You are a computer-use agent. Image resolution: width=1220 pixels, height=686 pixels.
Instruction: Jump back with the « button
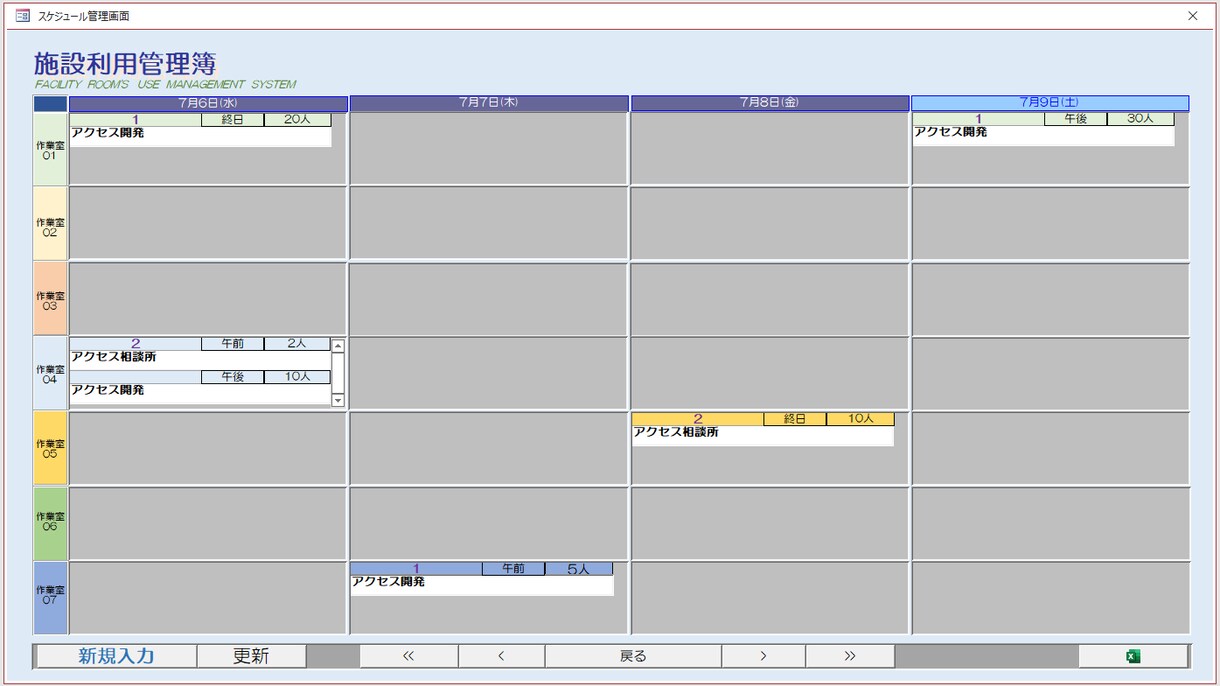tap(408, 656)
